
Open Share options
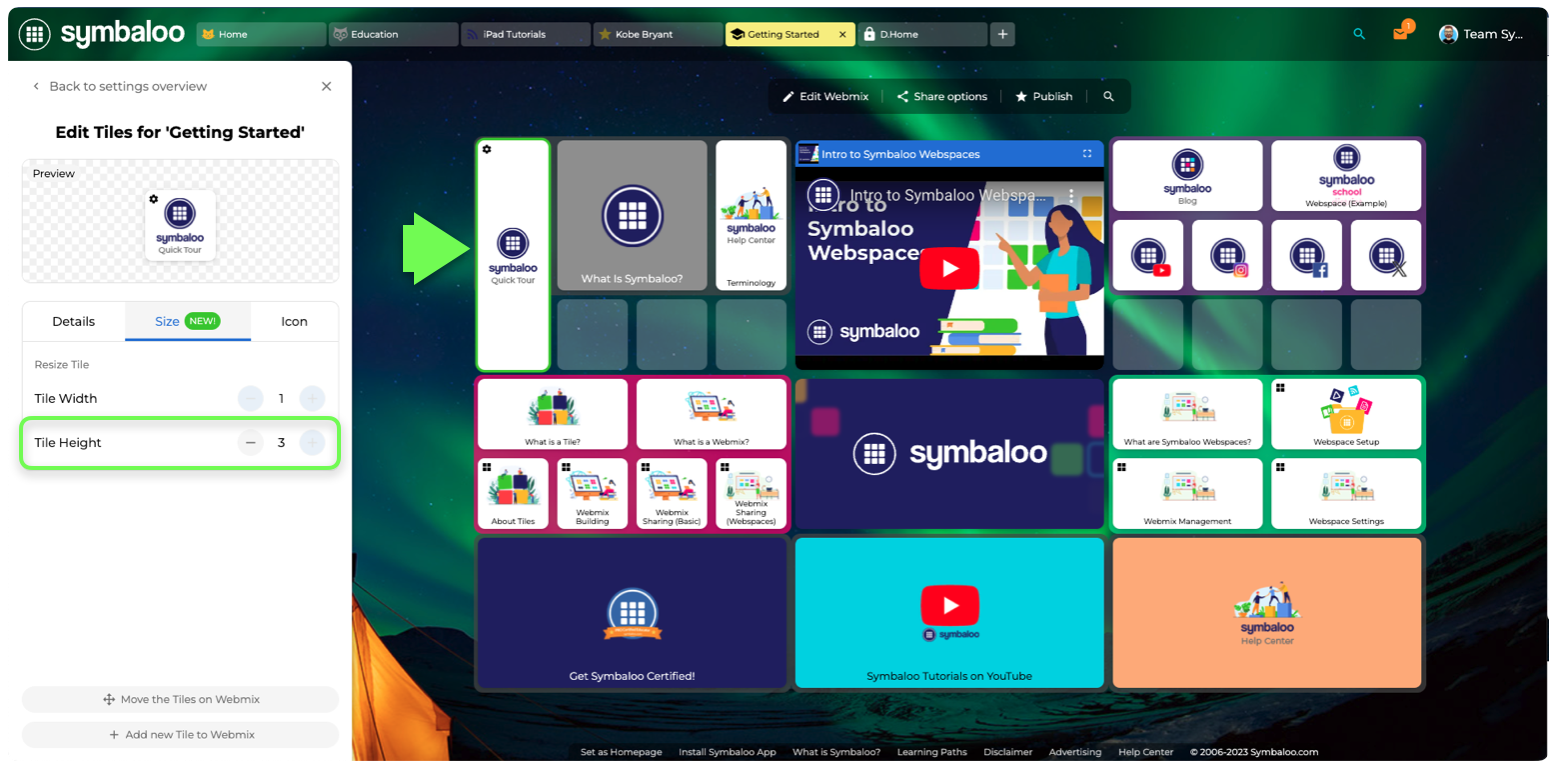pos(941,97)
